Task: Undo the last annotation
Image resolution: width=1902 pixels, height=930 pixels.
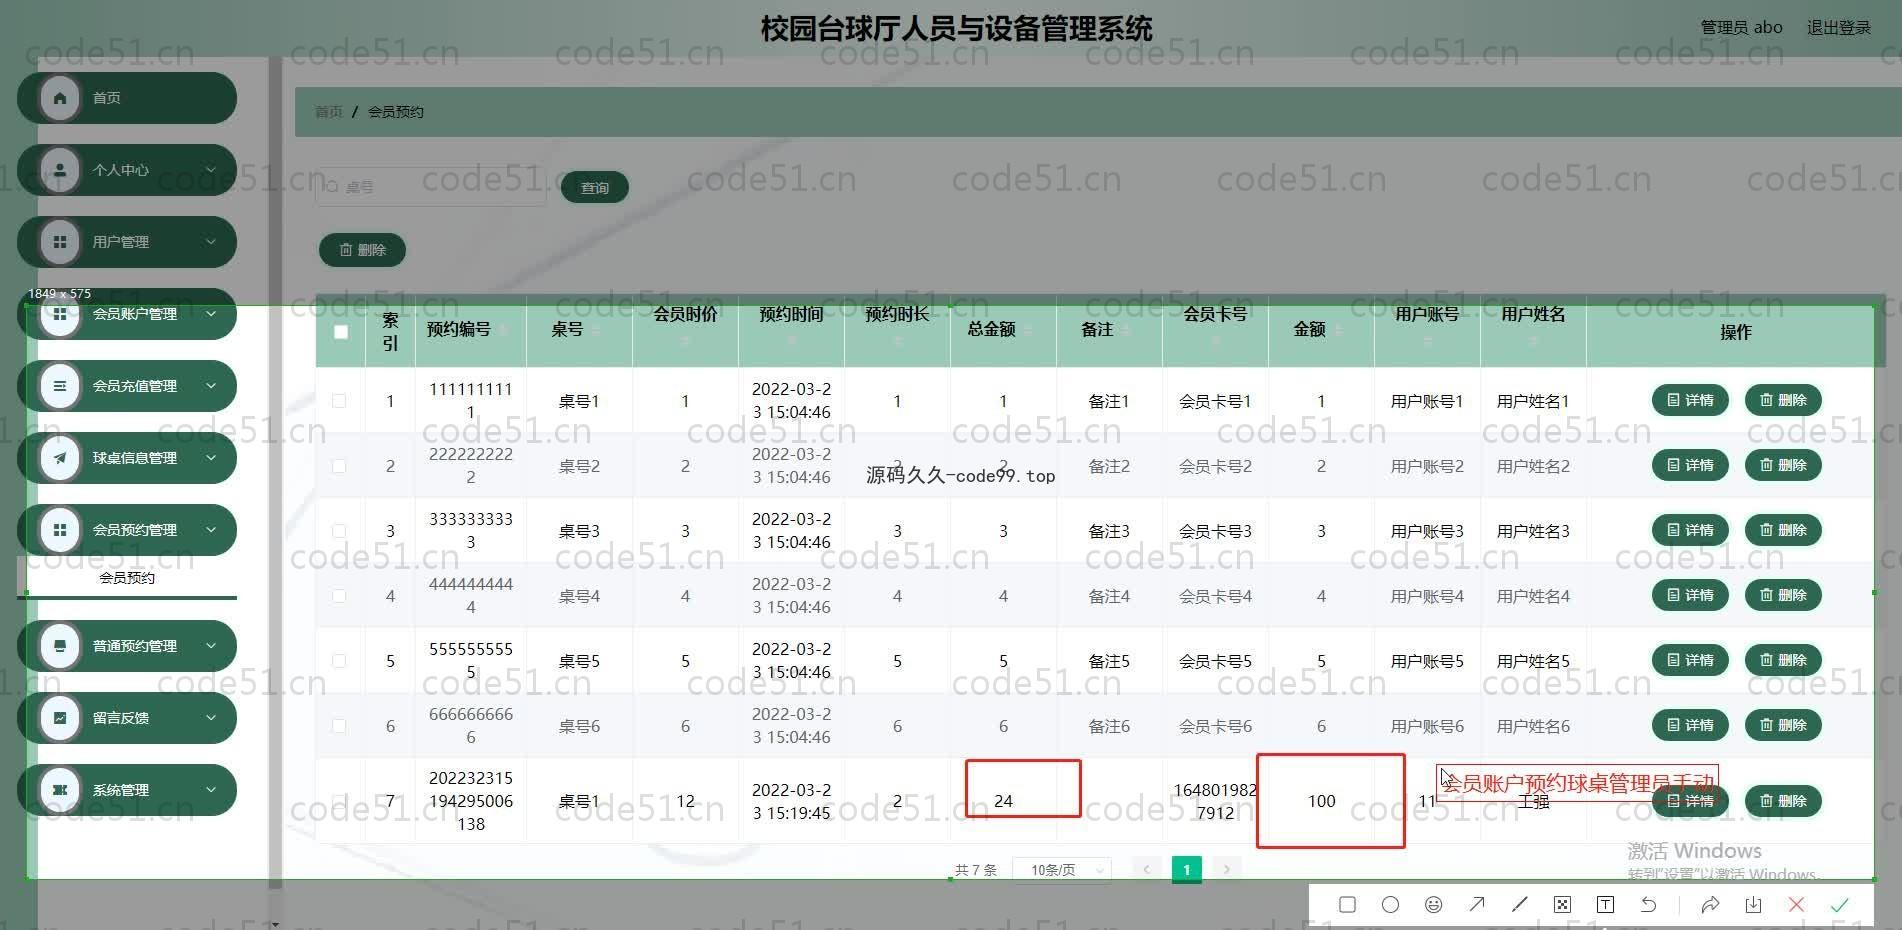Action: click(1648, 905)
